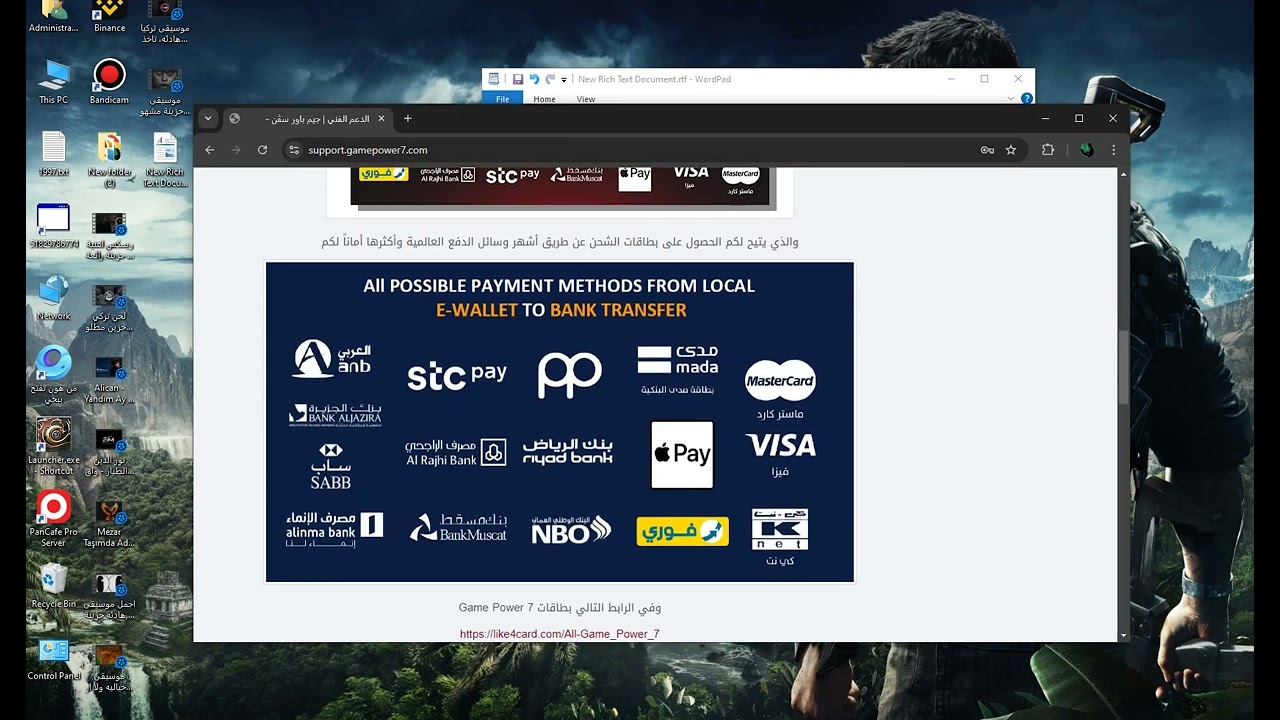
Task: Click the payment methods banner image
Action: [560, 422]
